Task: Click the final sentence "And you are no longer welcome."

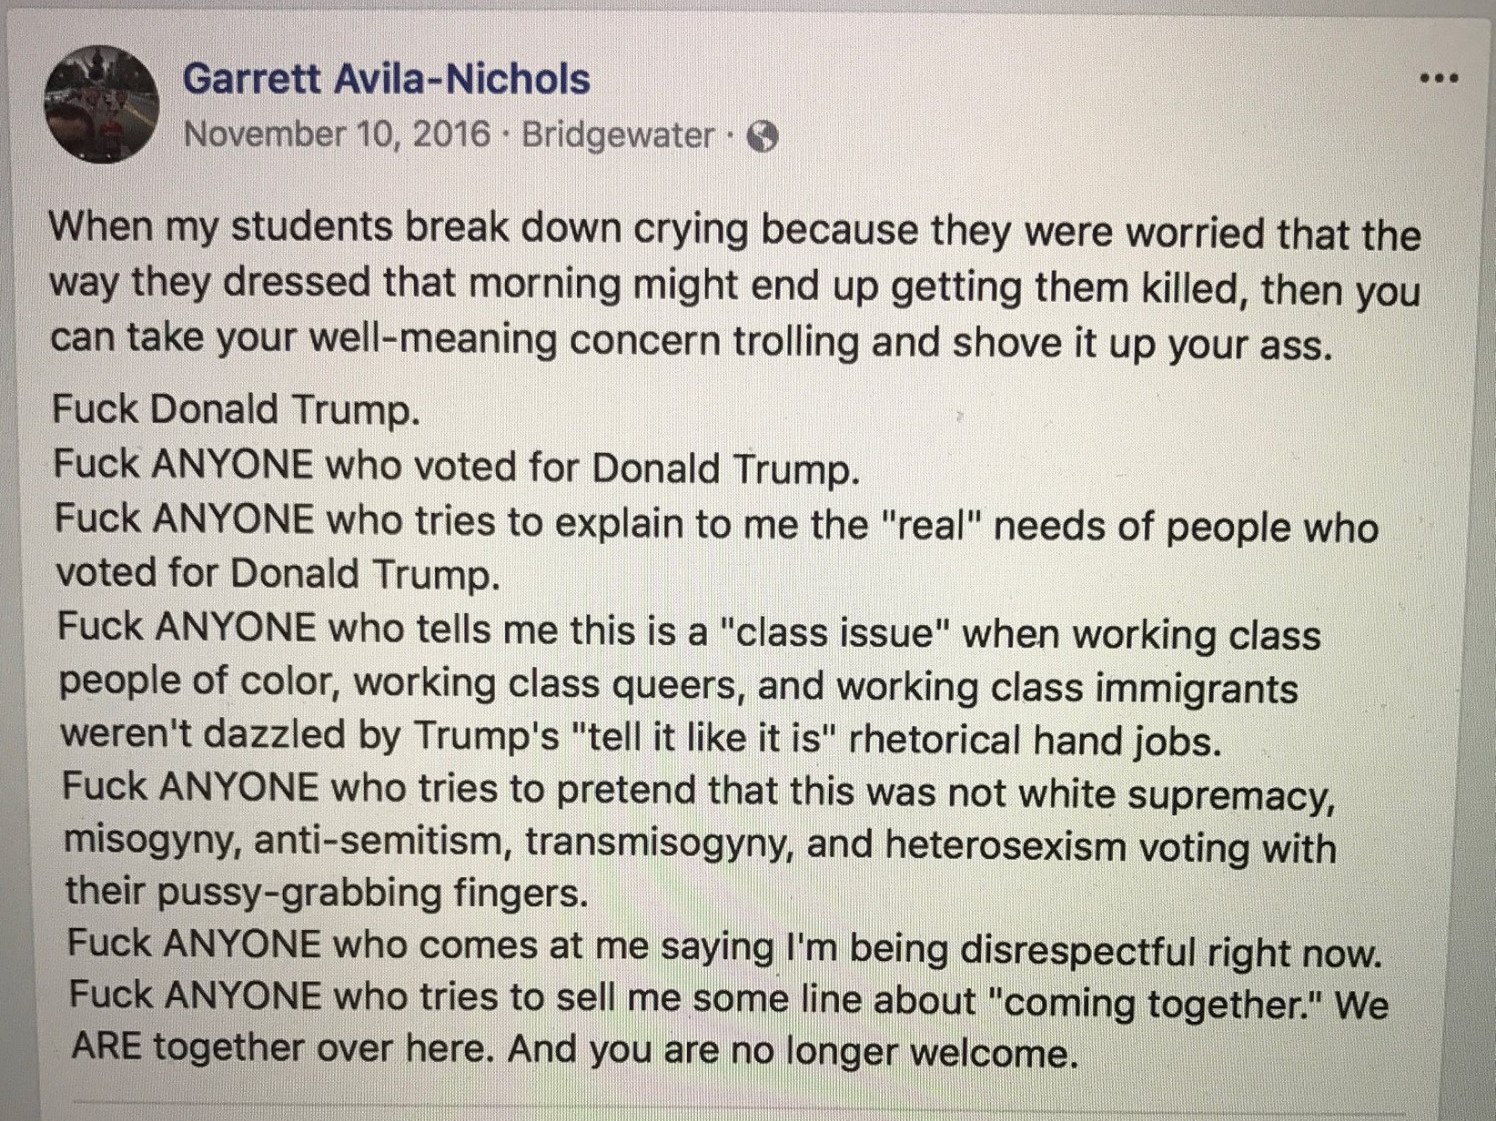Action: pyautogui.click(x=793, y=1051)
